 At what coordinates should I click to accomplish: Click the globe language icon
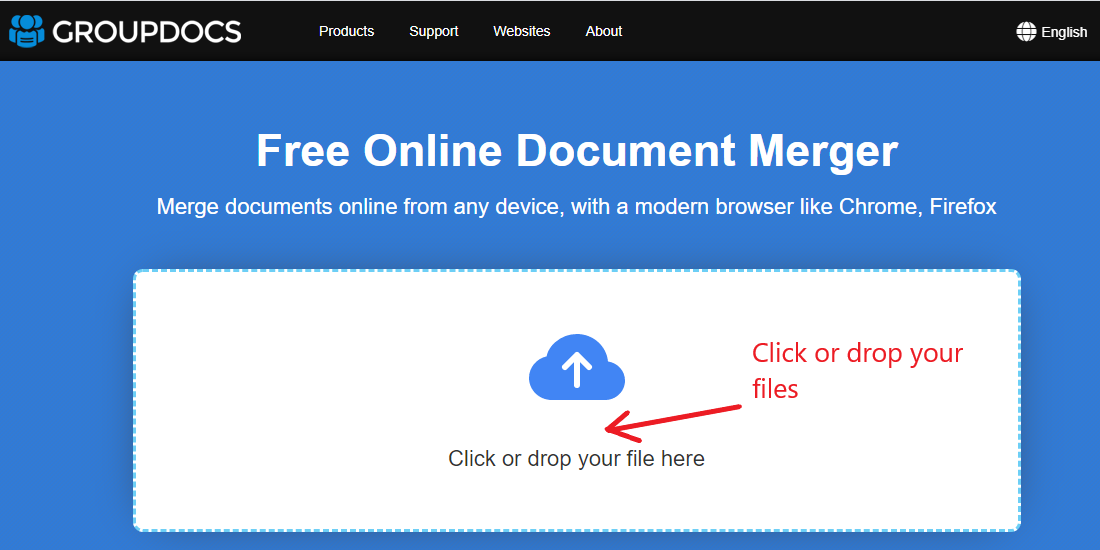(1026, 31)
